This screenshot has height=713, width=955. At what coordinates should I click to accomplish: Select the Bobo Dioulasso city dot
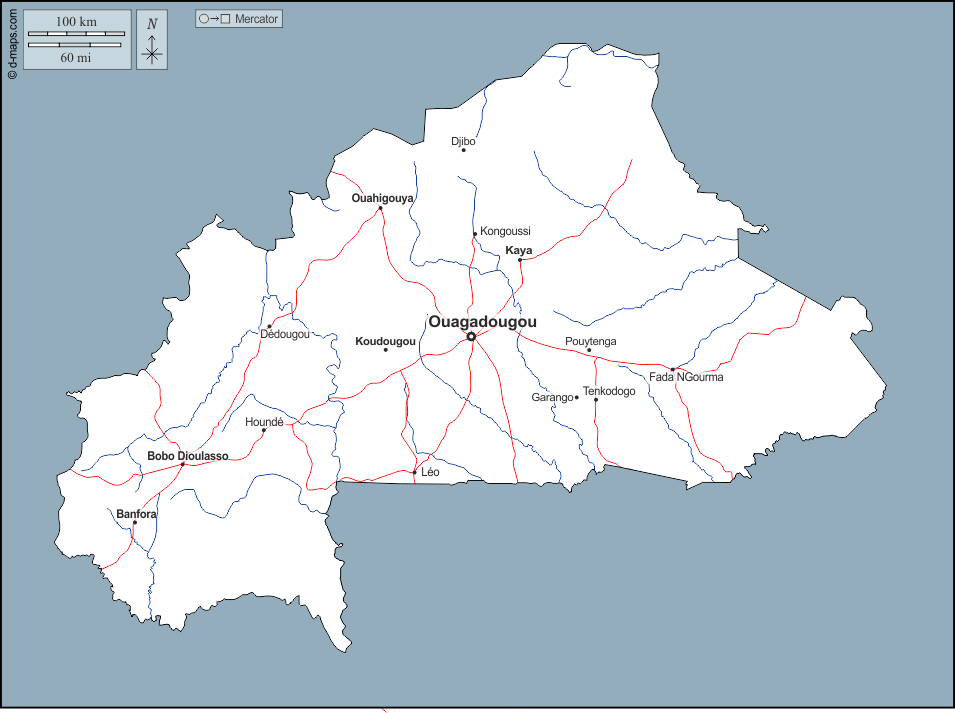[x=183, y=465]
